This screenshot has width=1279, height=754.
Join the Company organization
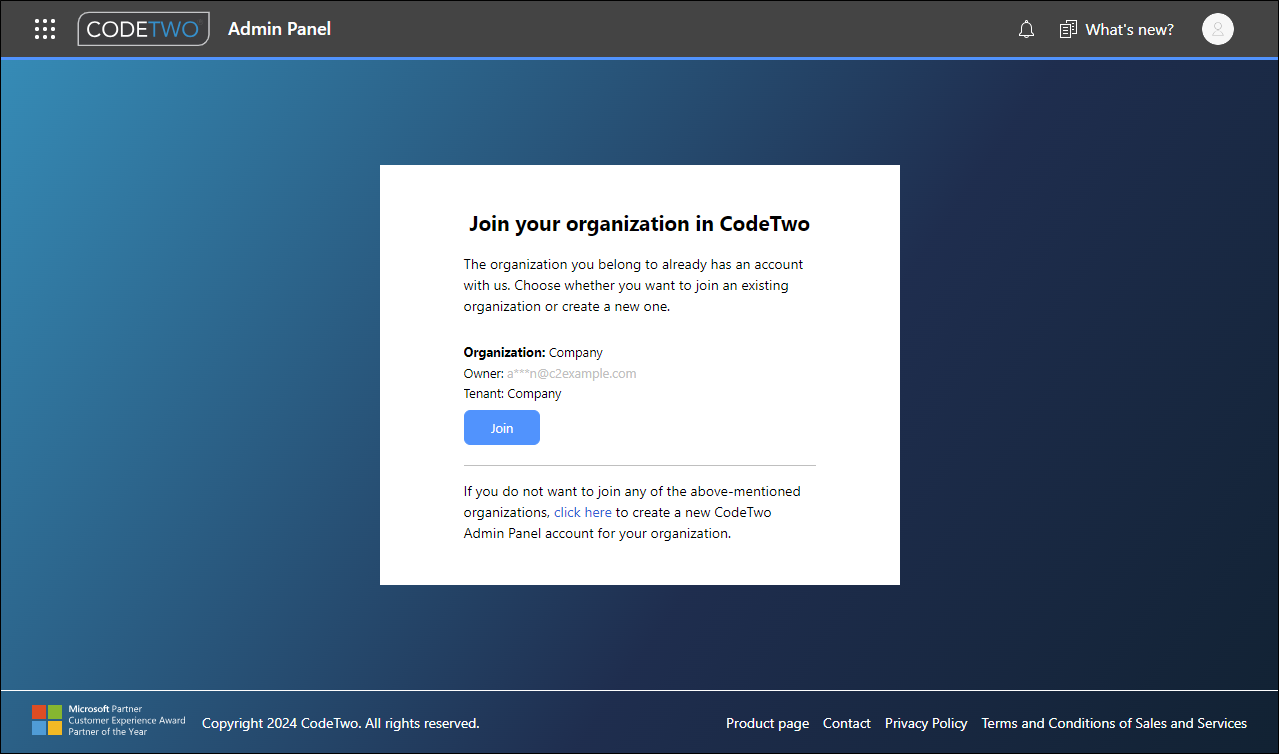point(502,428)
